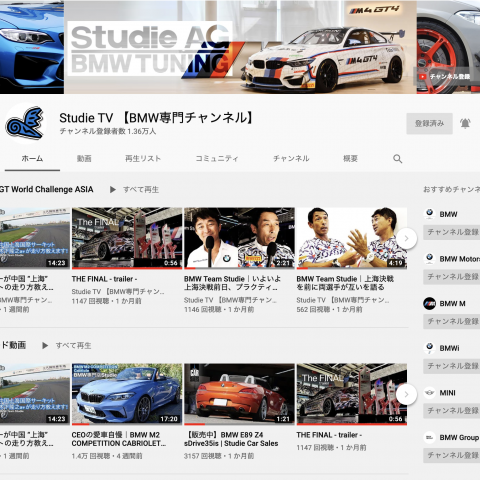The width and height of the screenshot is (480, 480).
Task: Click the 0:56 duration badge on first-row FINAL trailer
Action: pos(171,263)
